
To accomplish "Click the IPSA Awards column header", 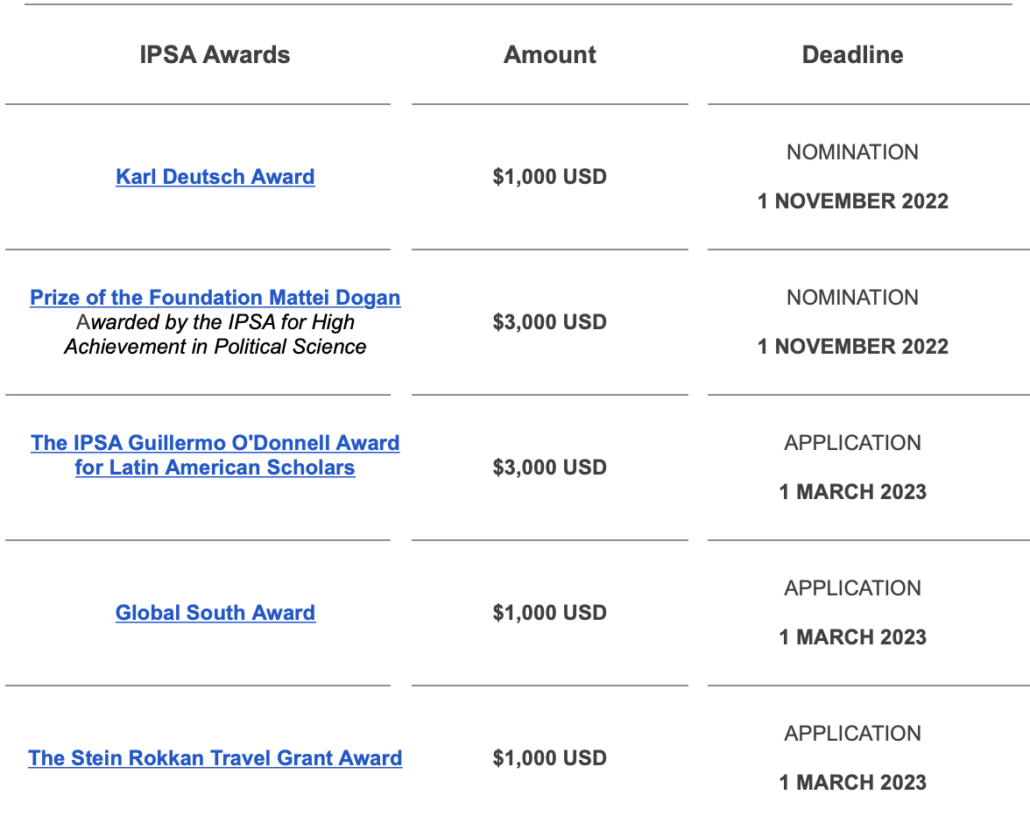I will coord(215,55).
